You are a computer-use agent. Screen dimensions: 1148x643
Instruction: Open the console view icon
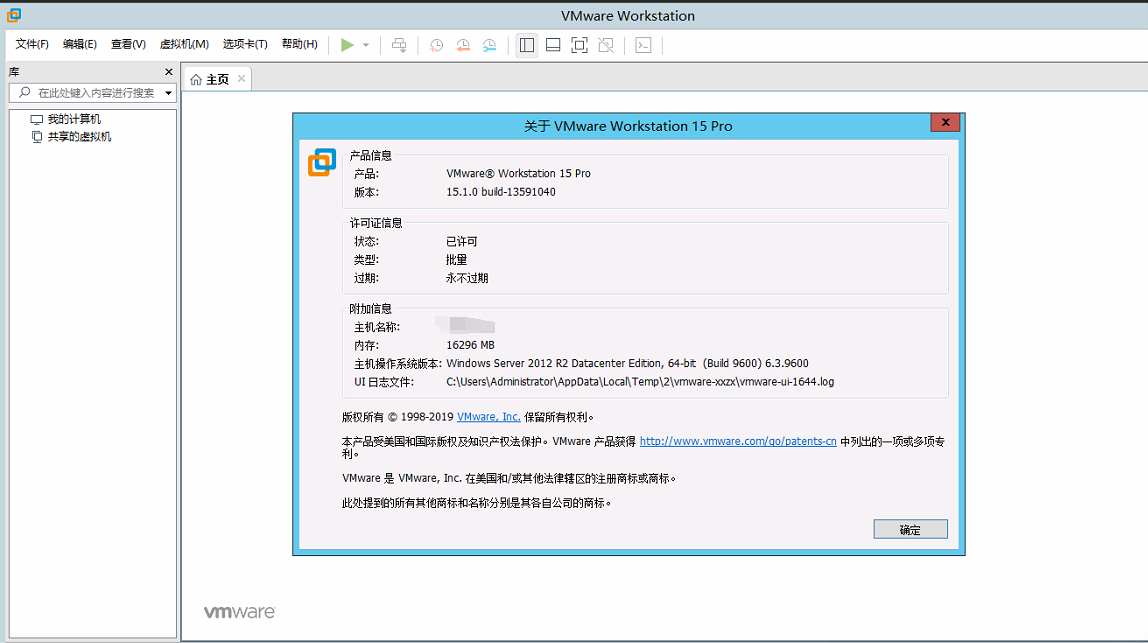pos(644,45)
